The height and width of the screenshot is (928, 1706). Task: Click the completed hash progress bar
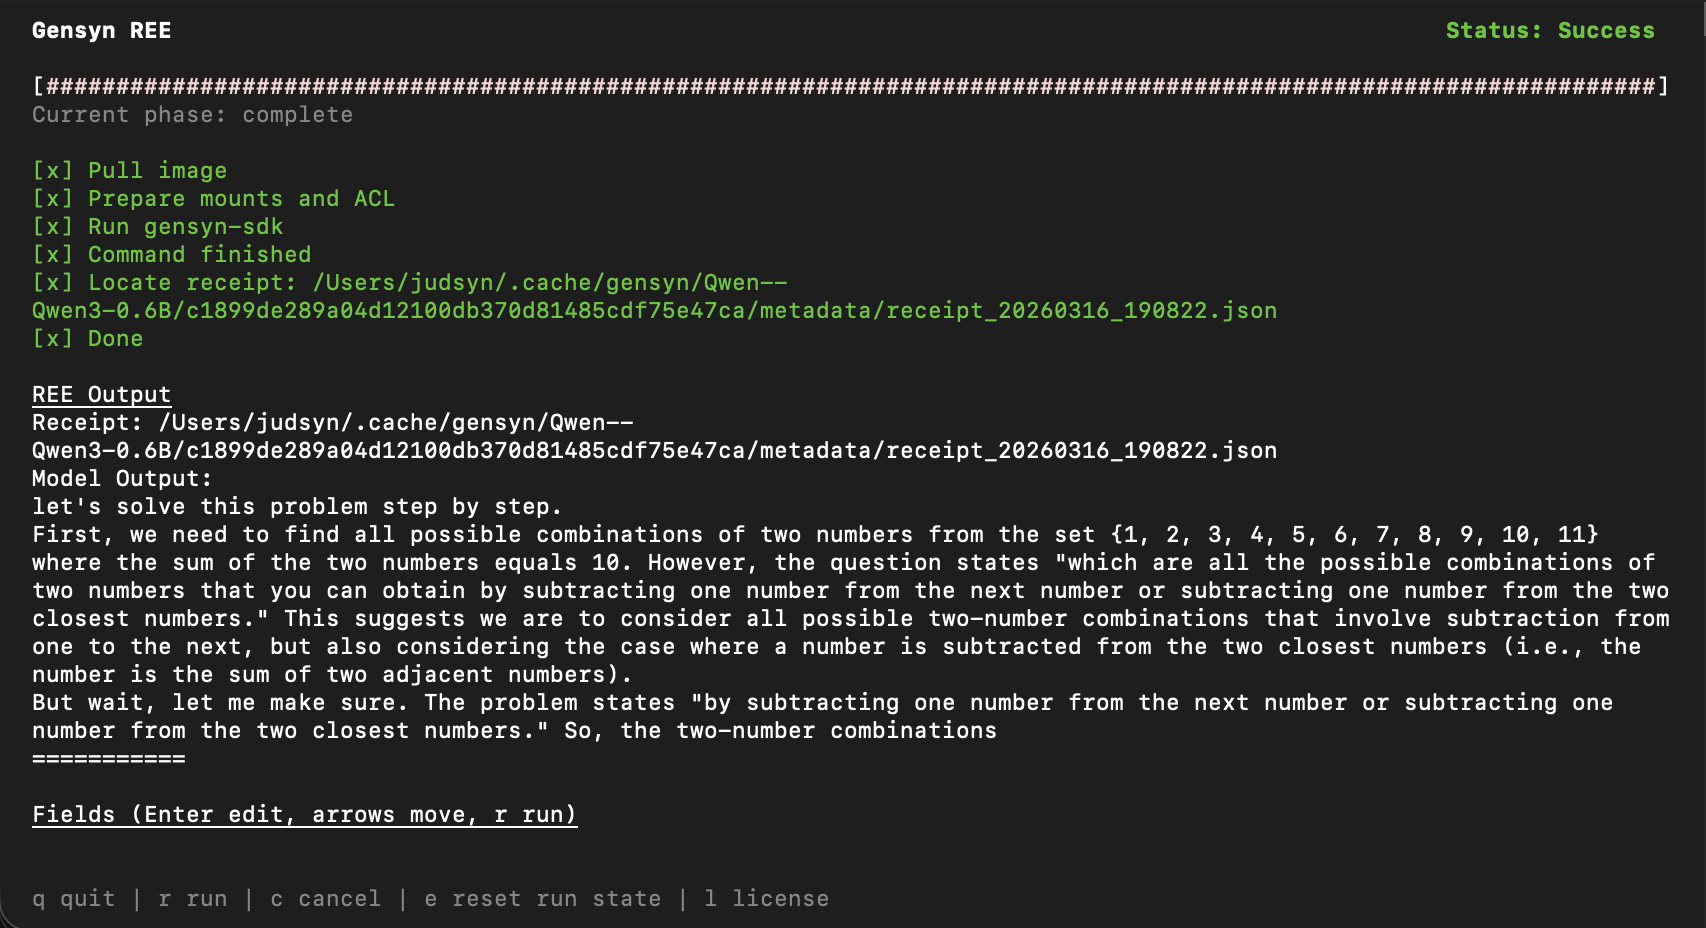tap(850, 87)
